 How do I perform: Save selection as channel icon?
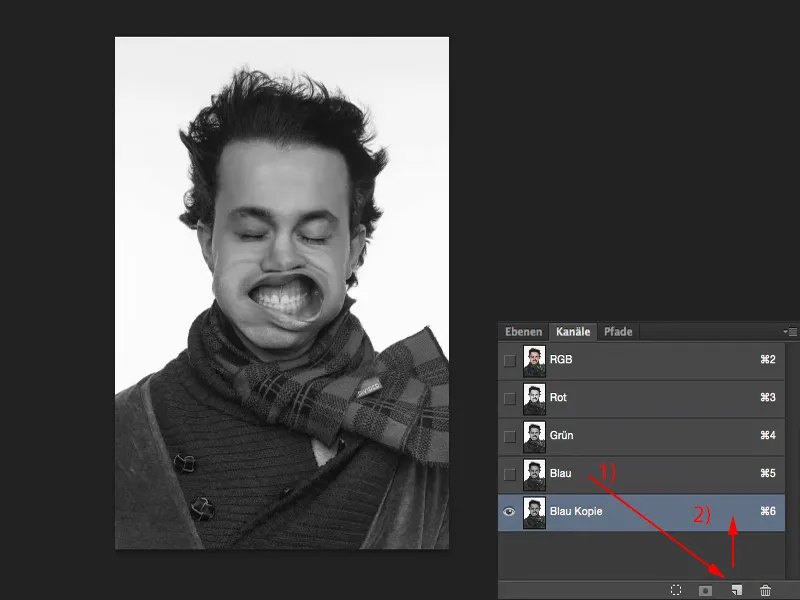coord(706,590)
